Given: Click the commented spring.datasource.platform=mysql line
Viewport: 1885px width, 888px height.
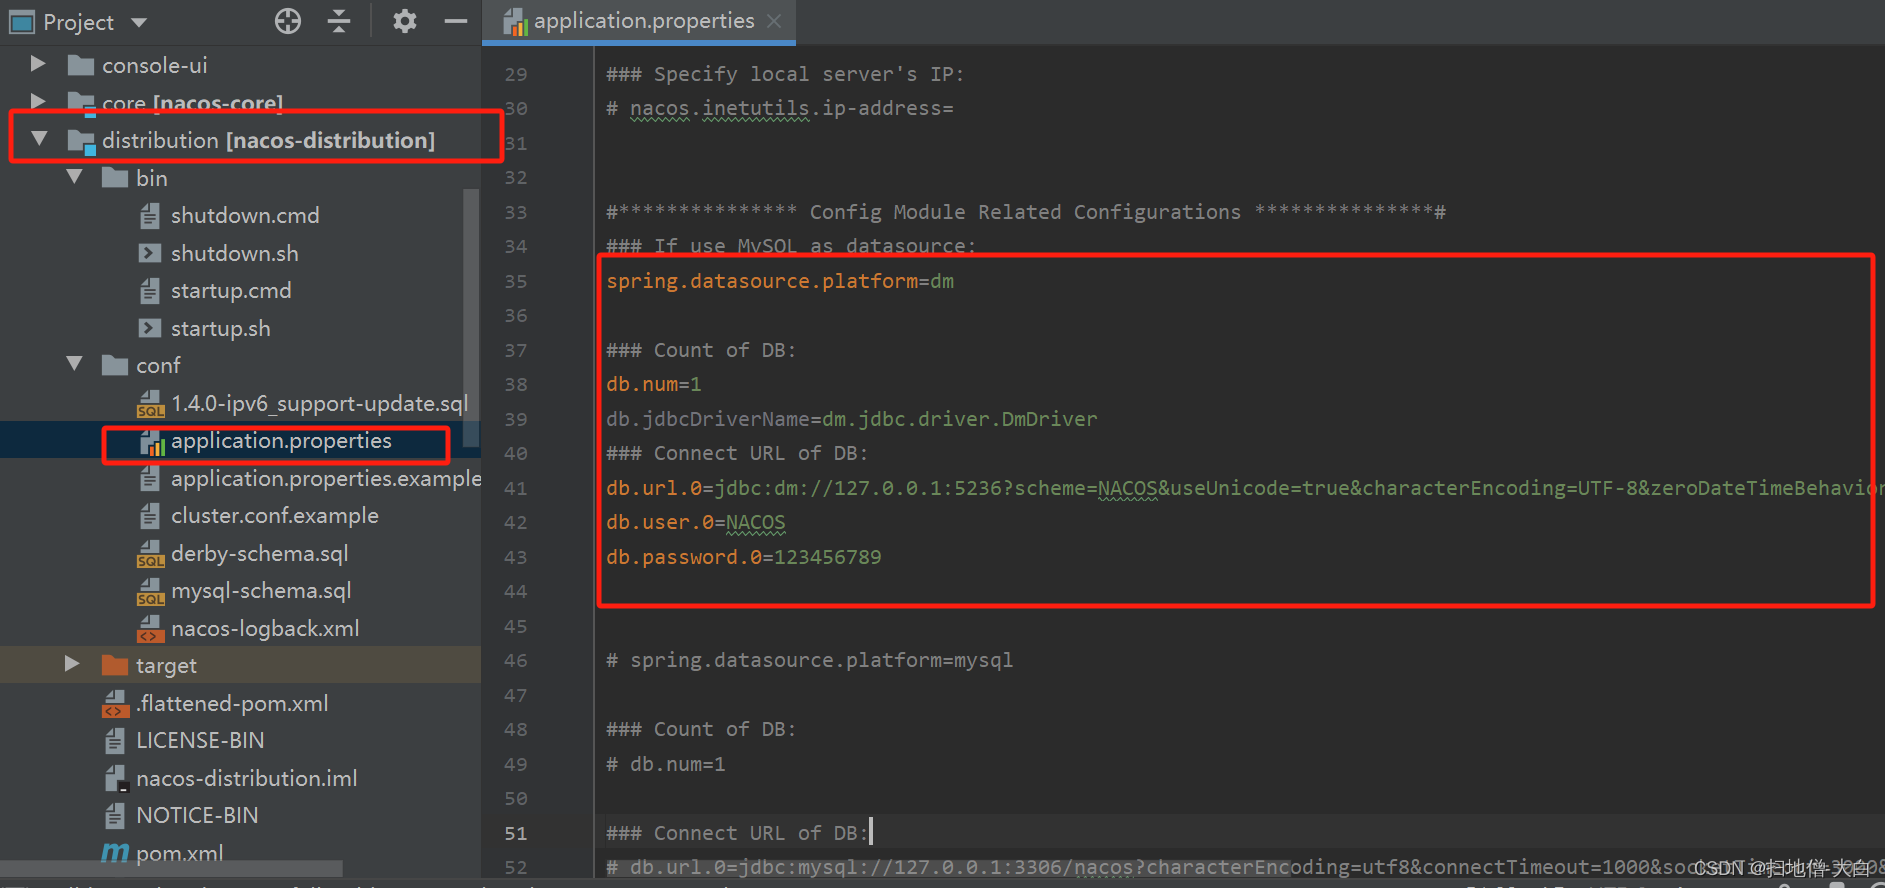Looking at the screenshot, I should [809, 660].
